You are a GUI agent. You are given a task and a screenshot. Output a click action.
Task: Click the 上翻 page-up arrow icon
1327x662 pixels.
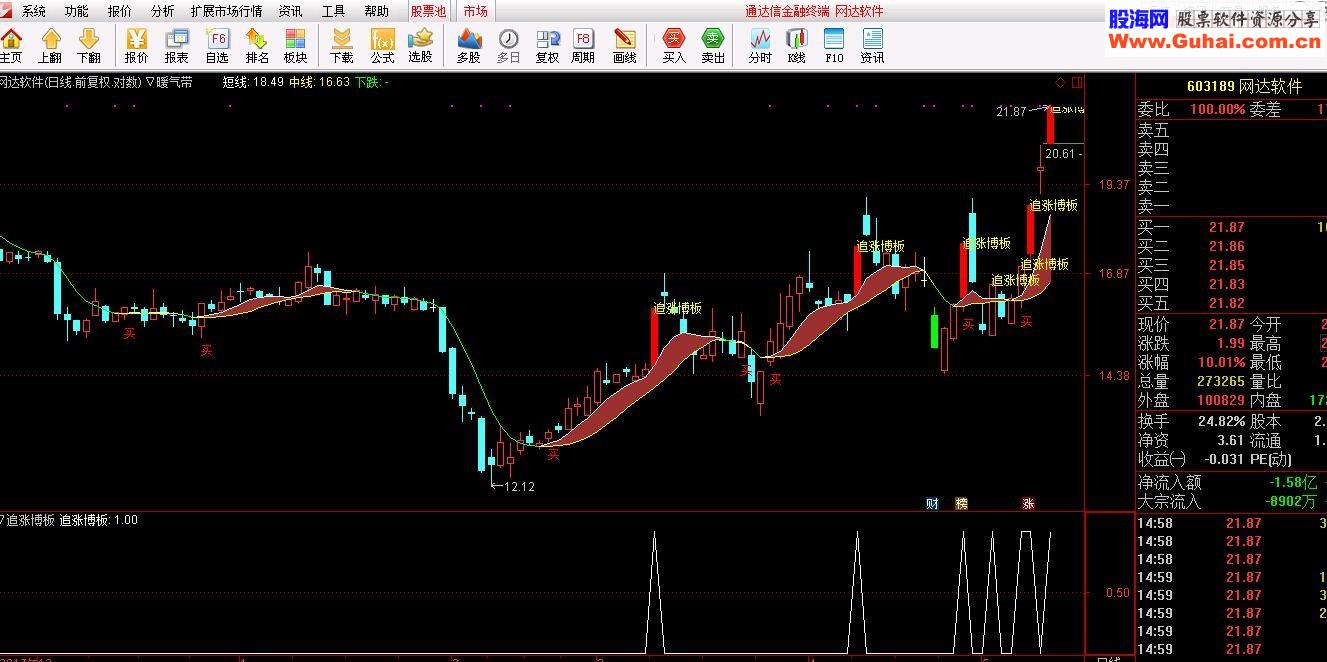(x=50, y=46)
